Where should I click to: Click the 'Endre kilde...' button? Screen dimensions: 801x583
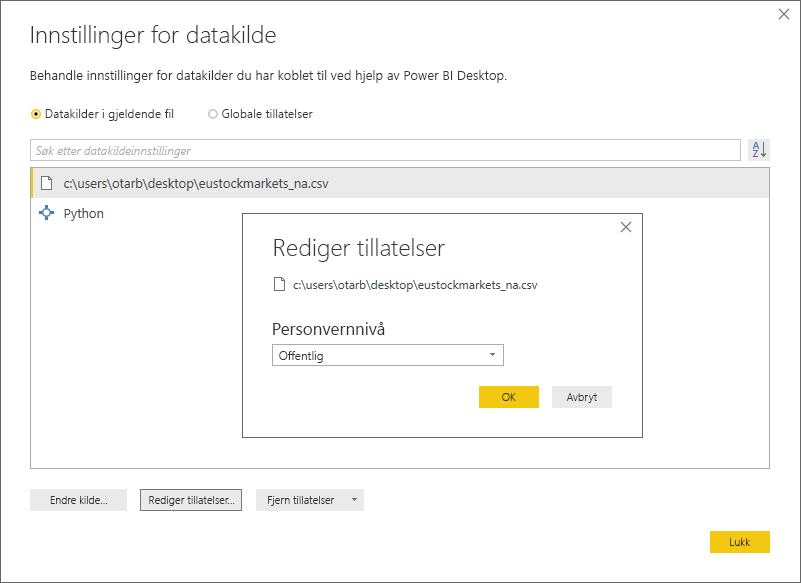(78, 500)
